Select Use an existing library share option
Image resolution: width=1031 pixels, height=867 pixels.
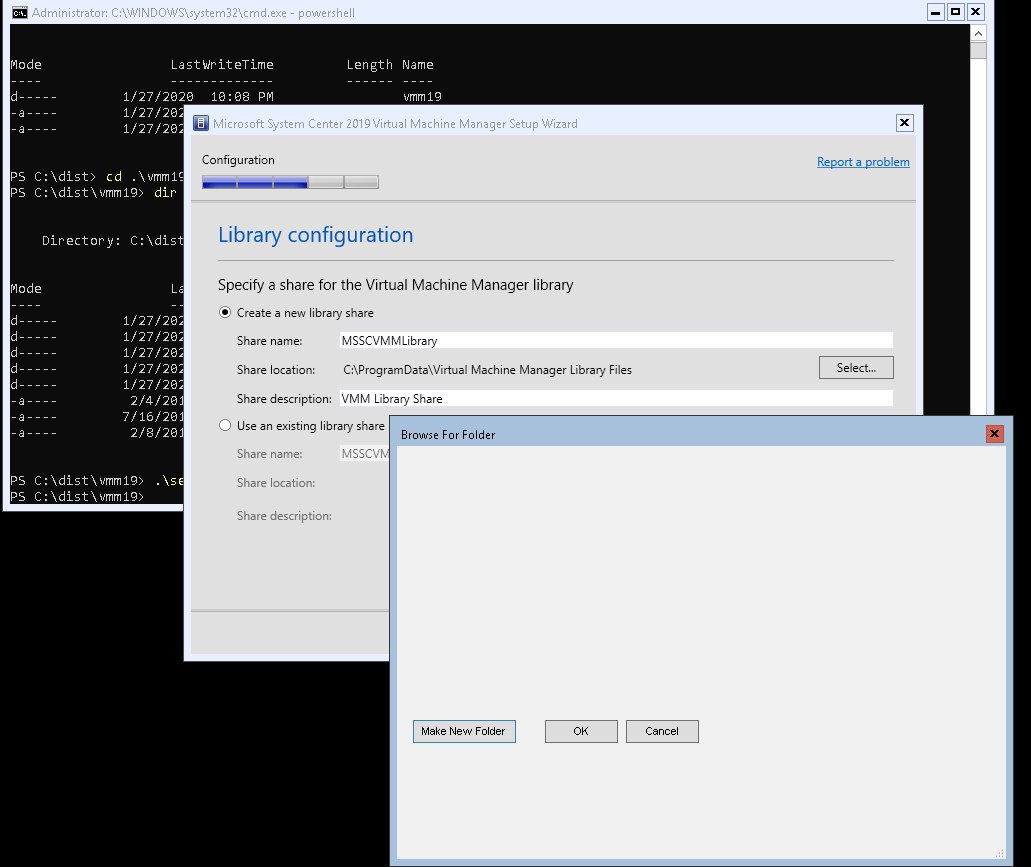click(225, 425)
